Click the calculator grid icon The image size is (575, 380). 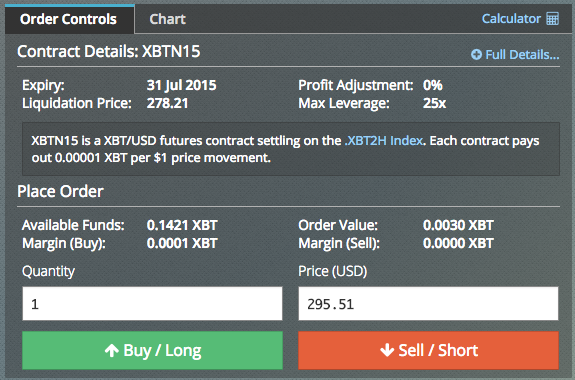552,19
